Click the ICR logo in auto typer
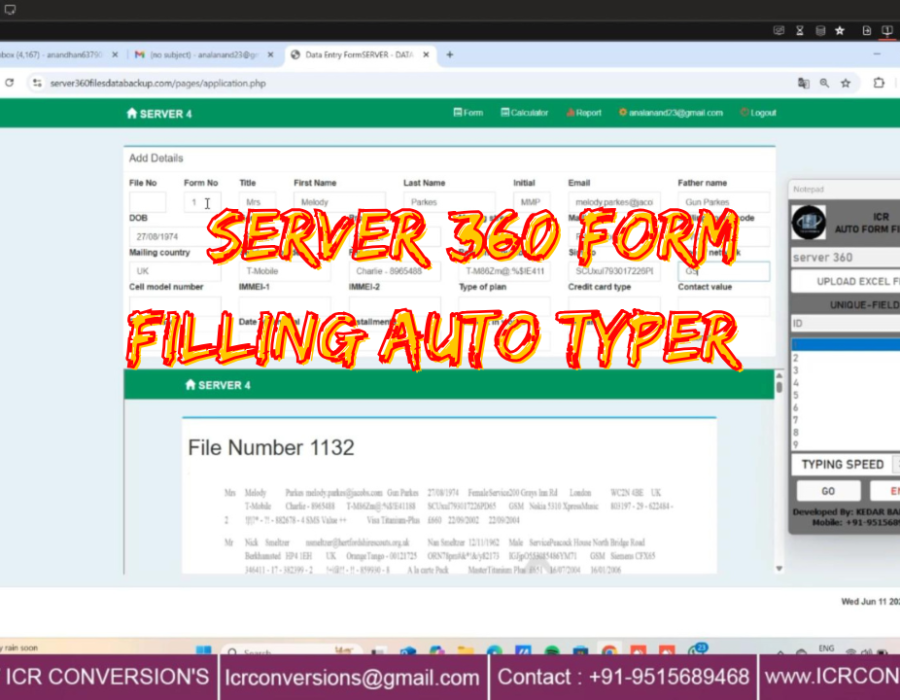This screenshot has width=900, height=700. tap(809, 222)
